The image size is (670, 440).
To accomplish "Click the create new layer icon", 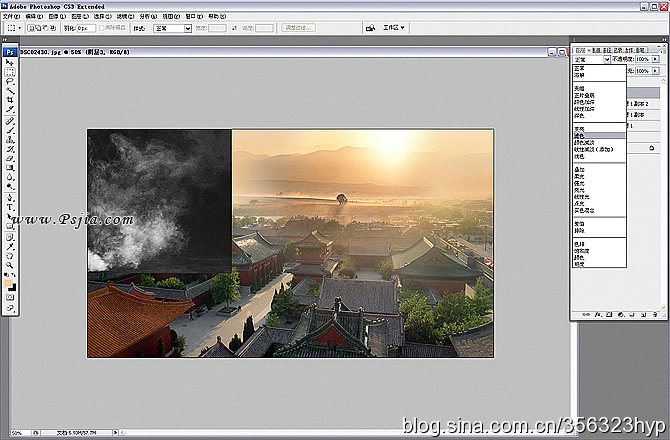I will point(643,315).
